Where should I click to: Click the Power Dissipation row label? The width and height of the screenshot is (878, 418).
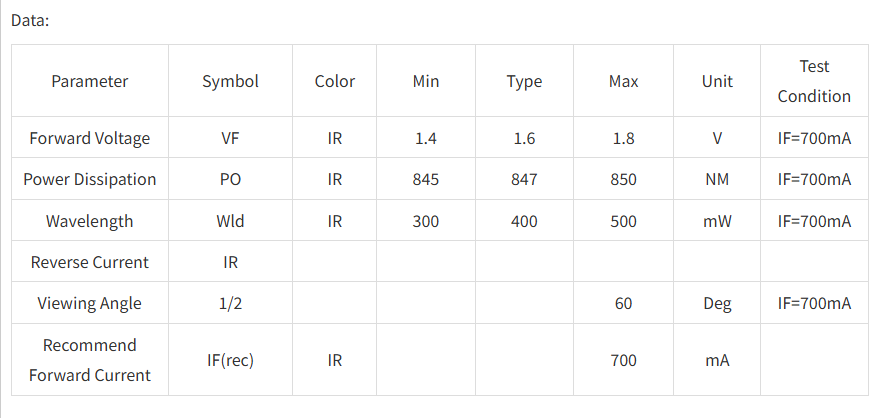click(90, 180)
